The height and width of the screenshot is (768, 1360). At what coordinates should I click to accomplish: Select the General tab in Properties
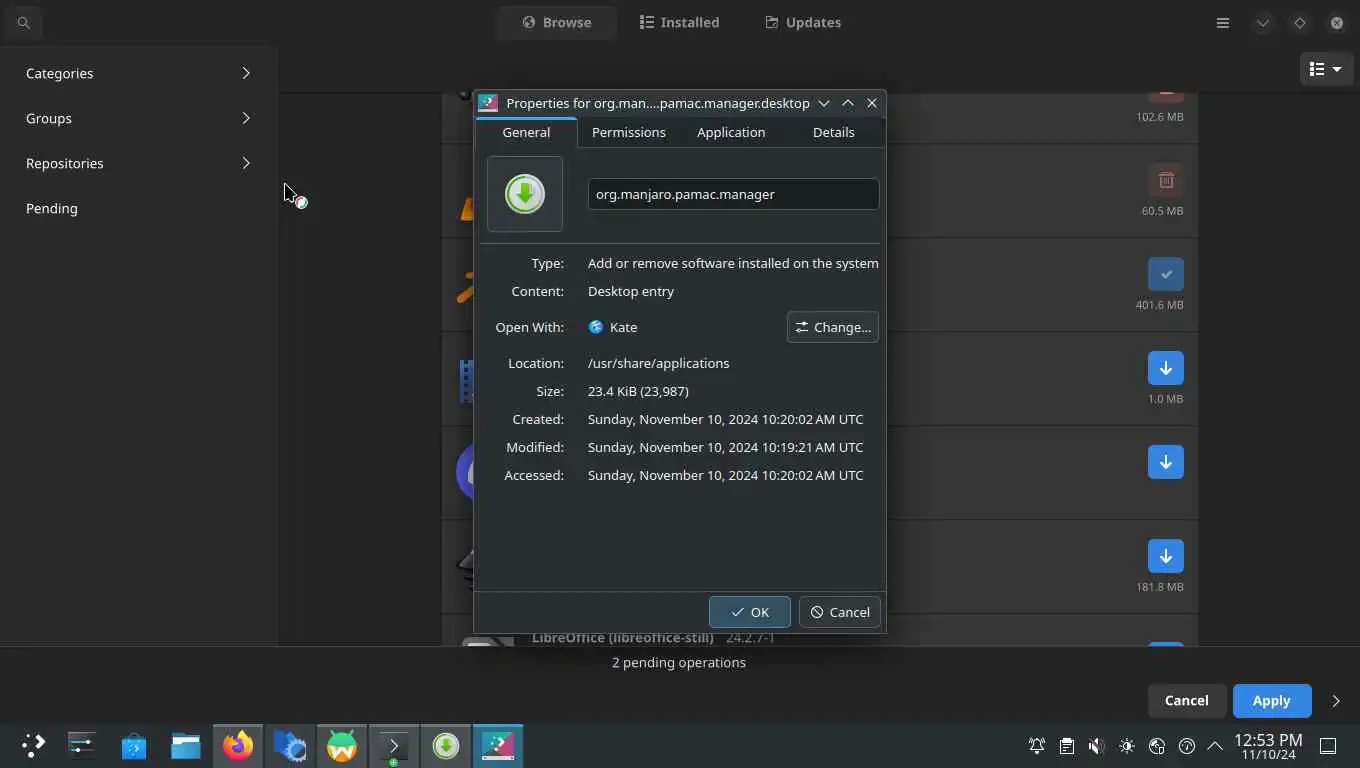[526, 132]
